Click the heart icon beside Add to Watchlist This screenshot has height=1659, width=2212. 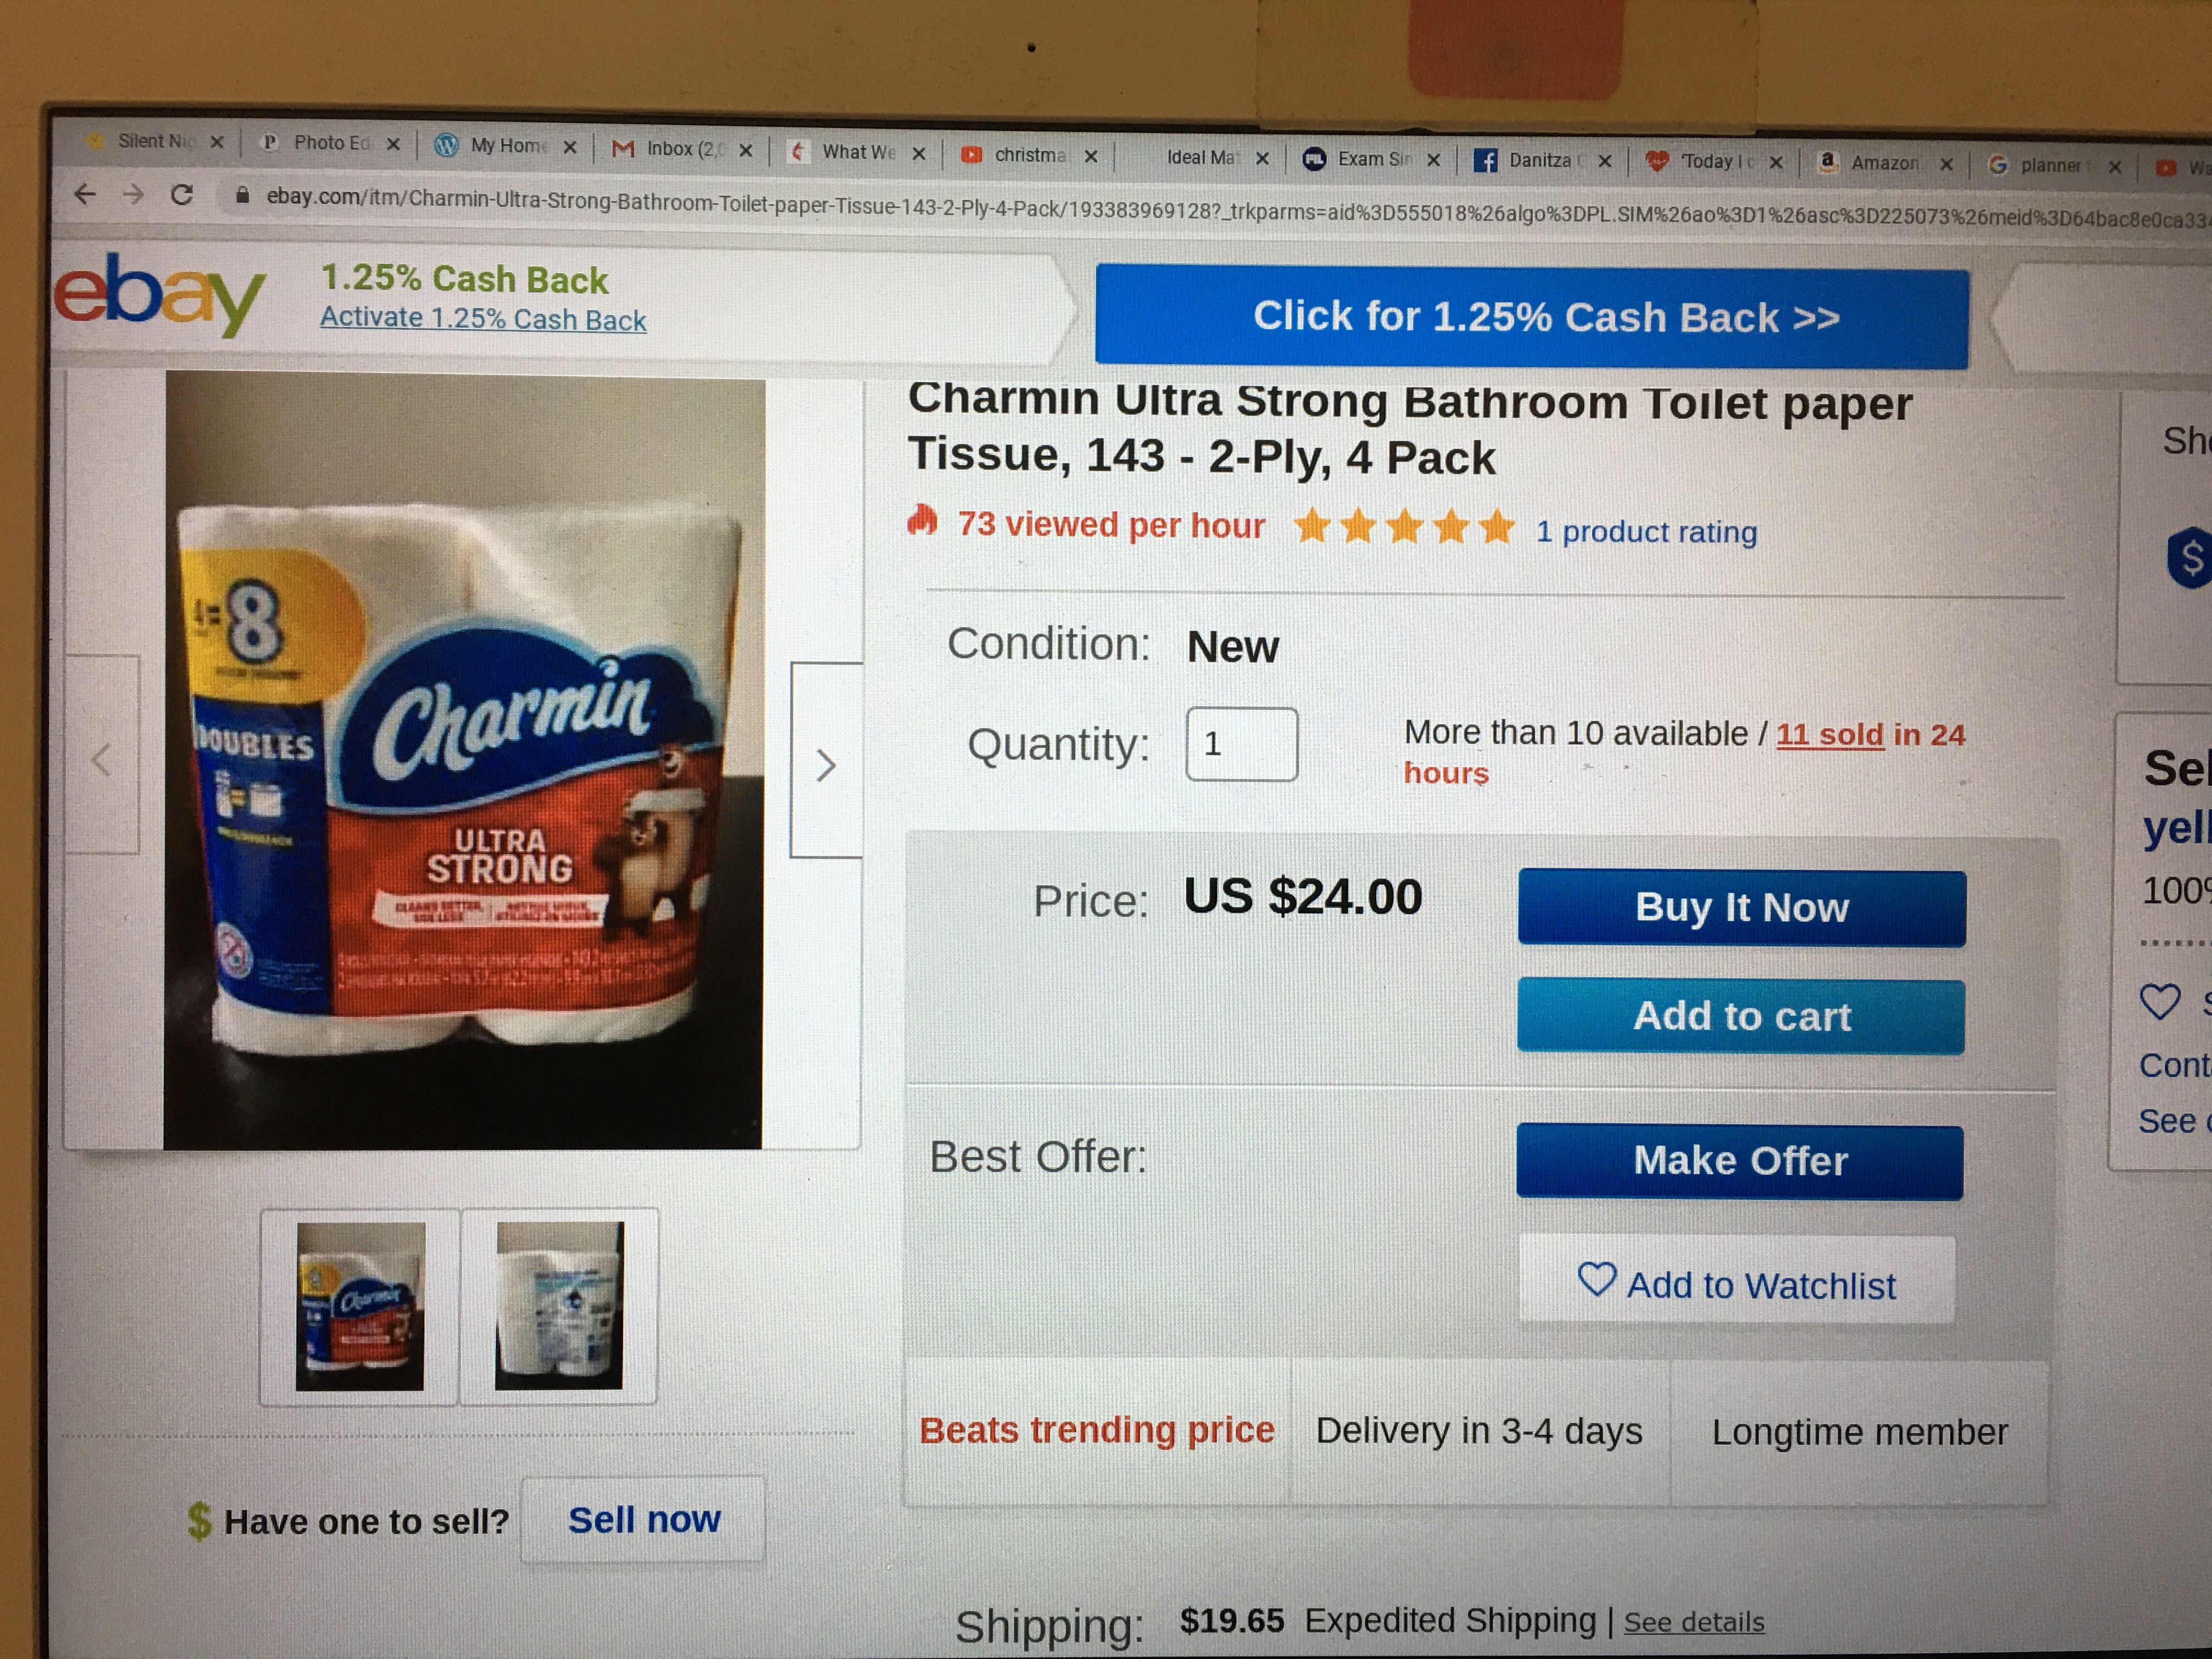click(x=1596, y=1279)
